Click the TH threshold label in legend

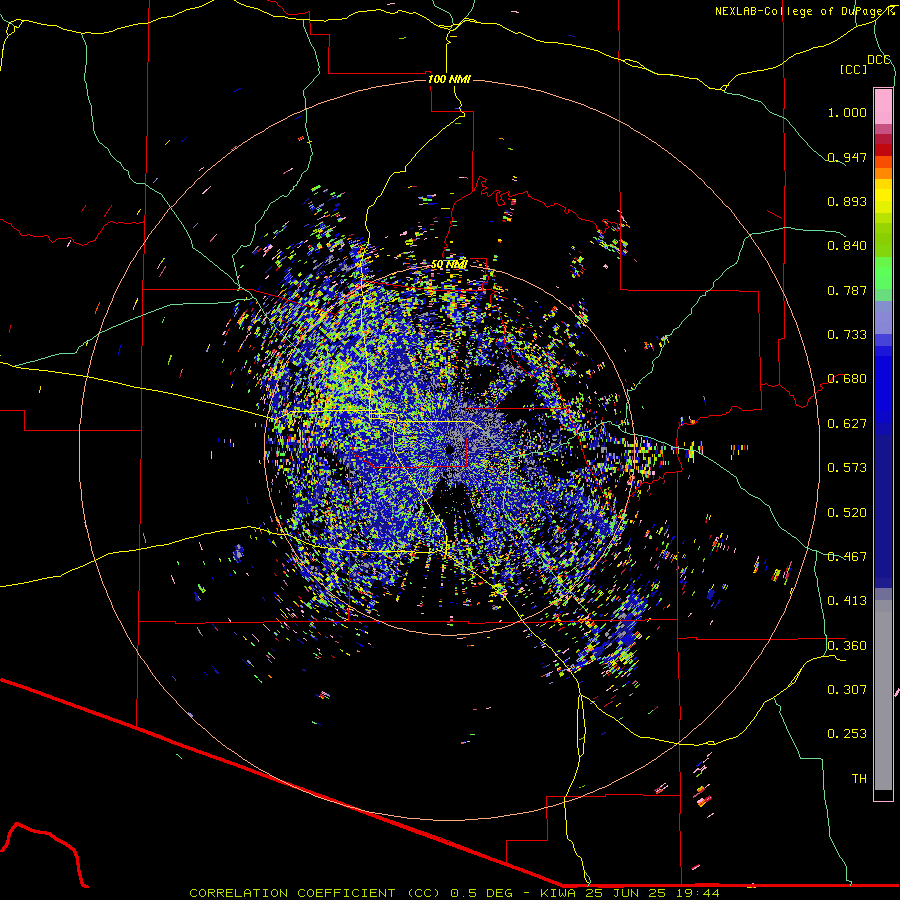pyautogui.click(x=859, y=778)
